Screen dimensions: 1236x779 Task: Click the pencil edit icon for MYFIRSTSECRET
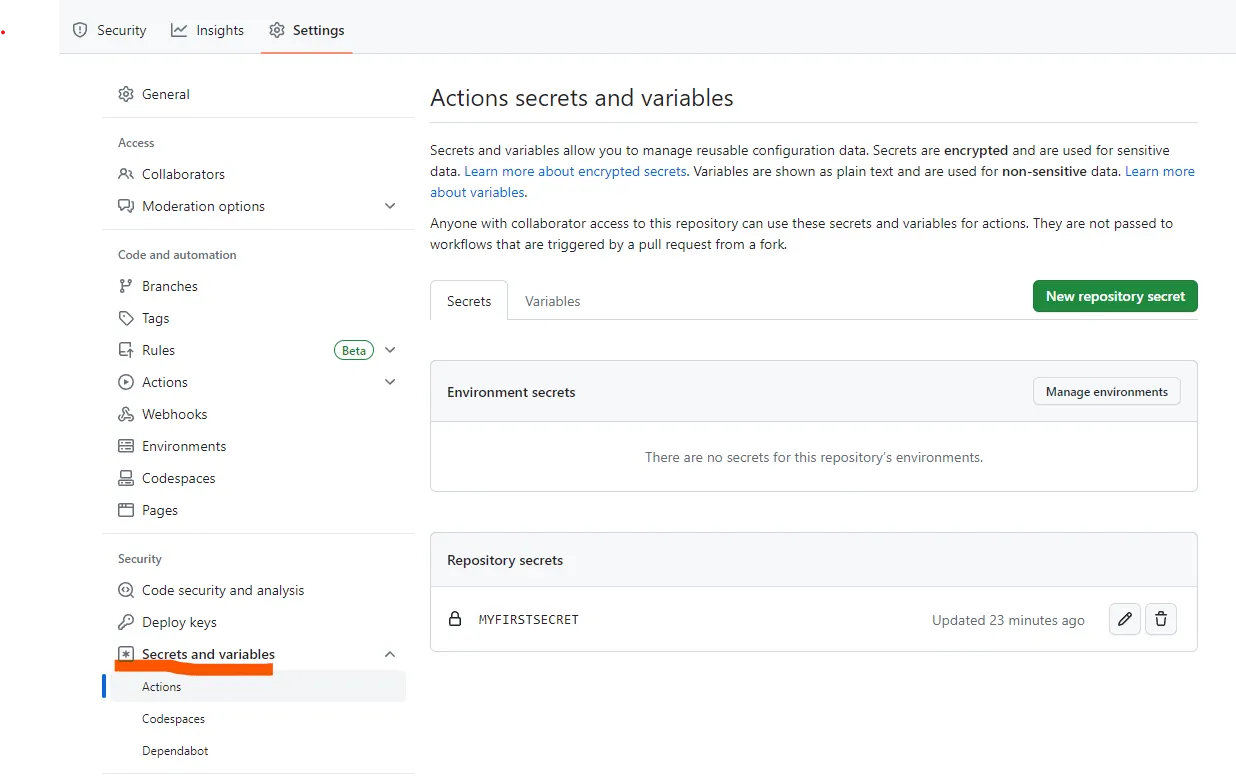click(1125, 619)
